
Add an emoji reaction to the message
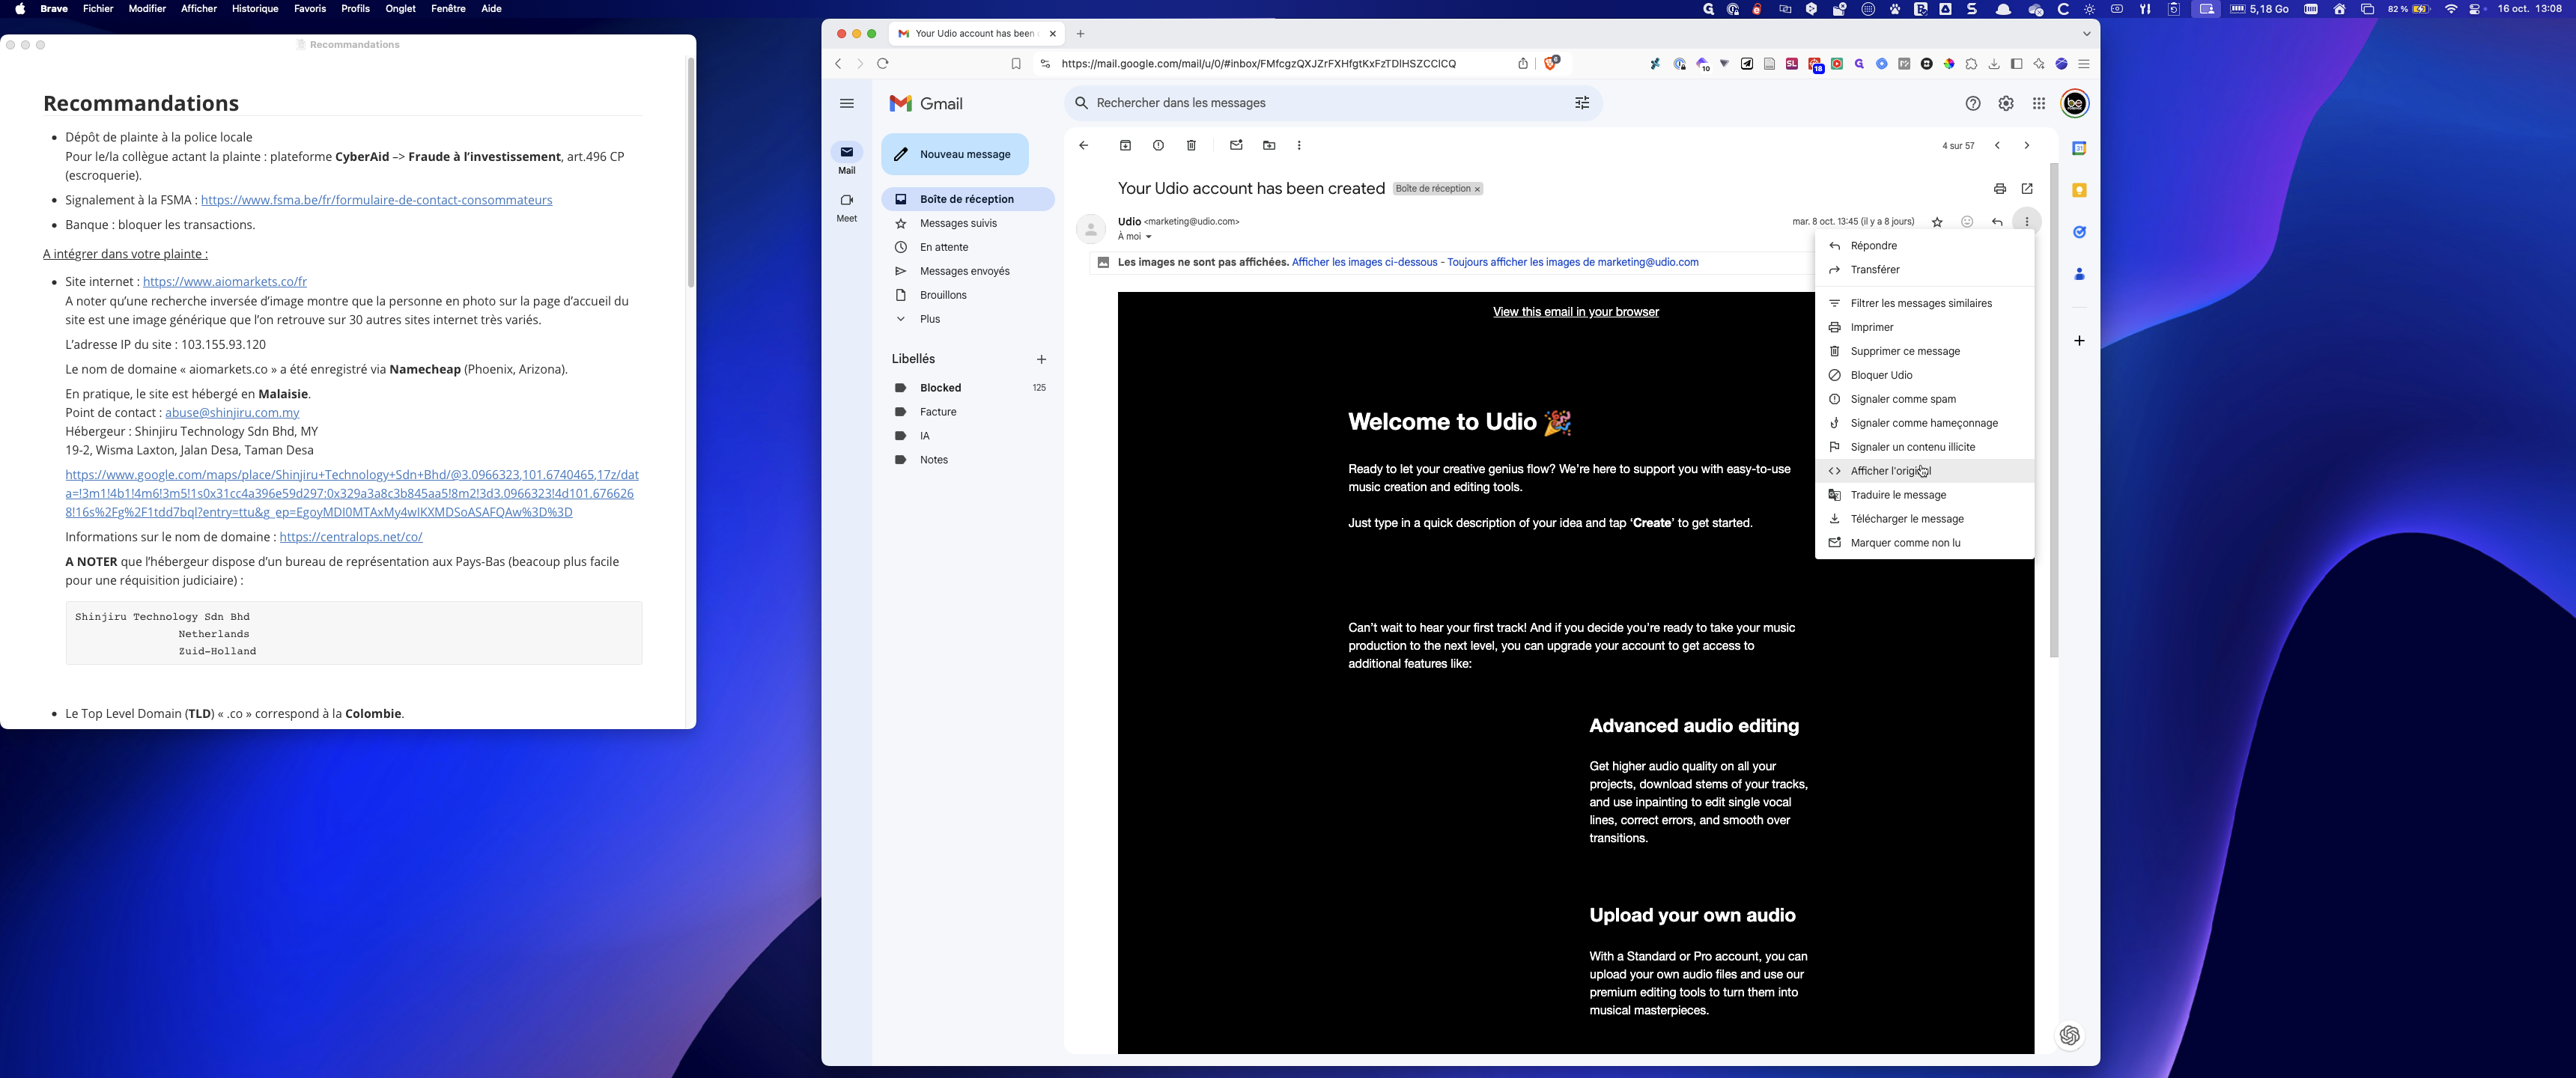coord(1967,222)
